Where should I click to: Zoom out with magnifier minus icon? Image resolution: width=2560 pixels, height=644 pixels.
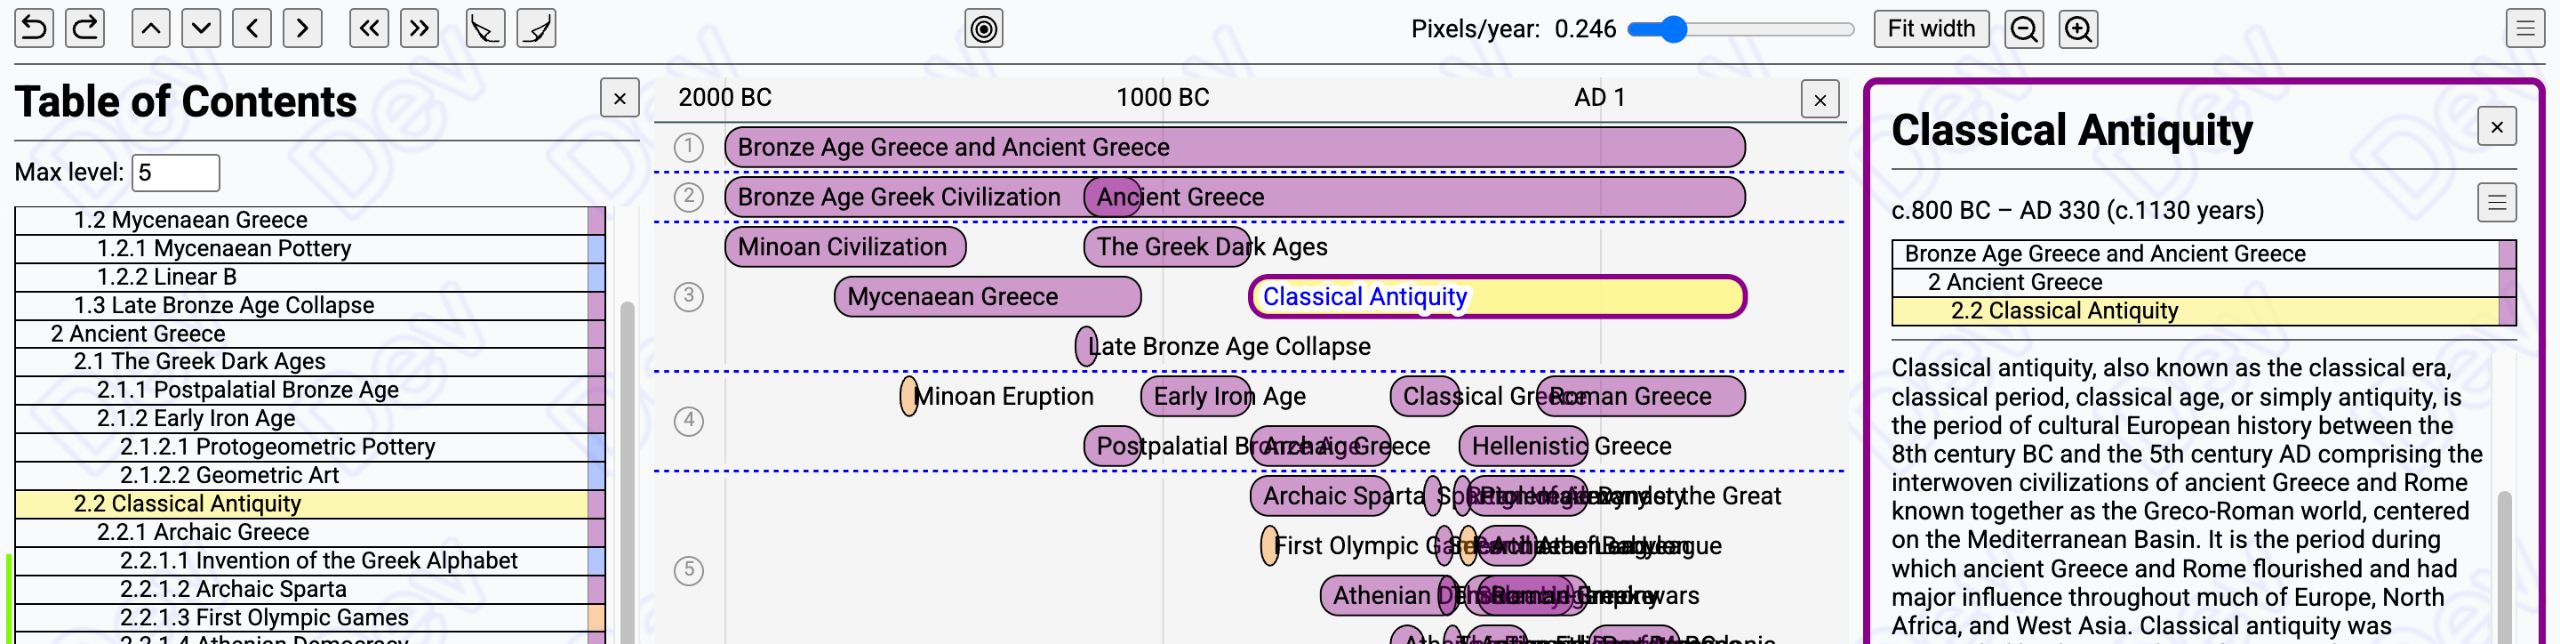pos(2024,29)
